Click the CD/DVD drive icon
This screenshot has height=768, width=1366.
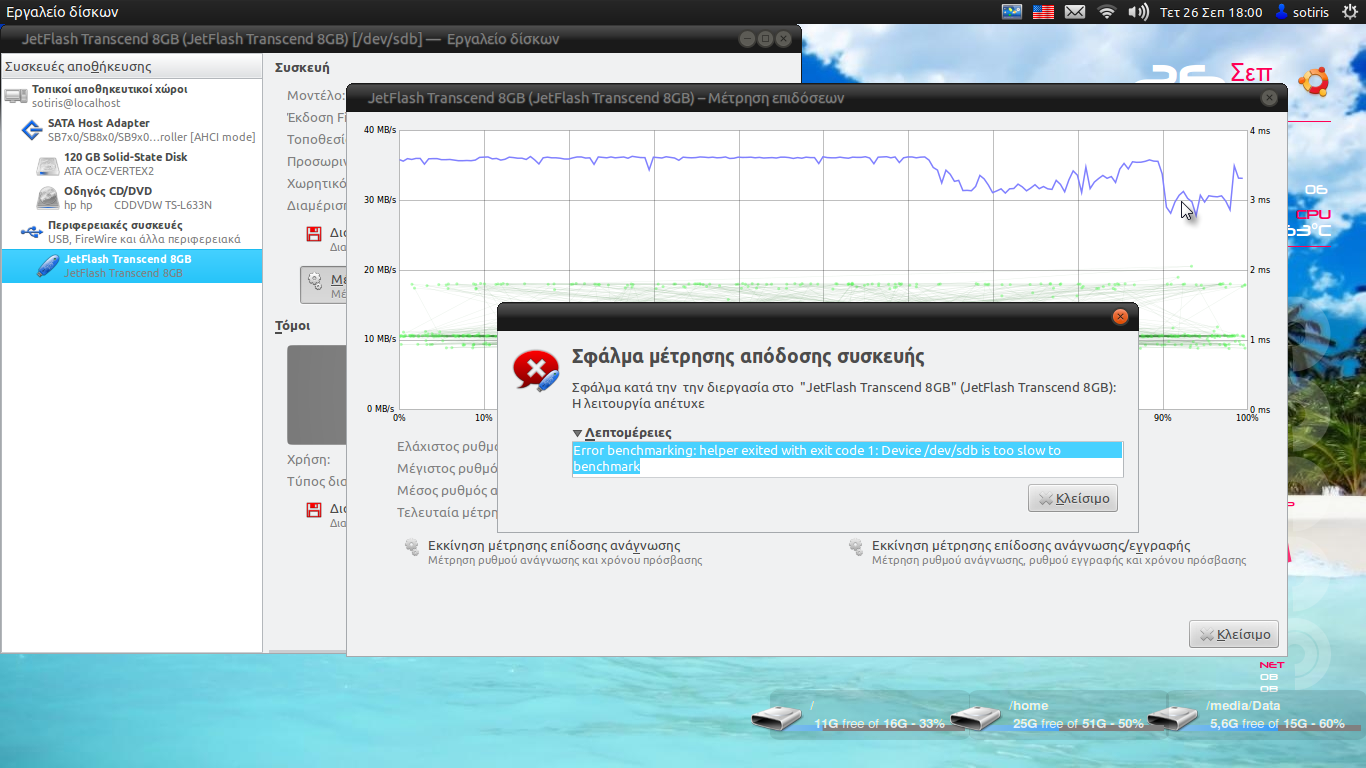click(47, 198)
